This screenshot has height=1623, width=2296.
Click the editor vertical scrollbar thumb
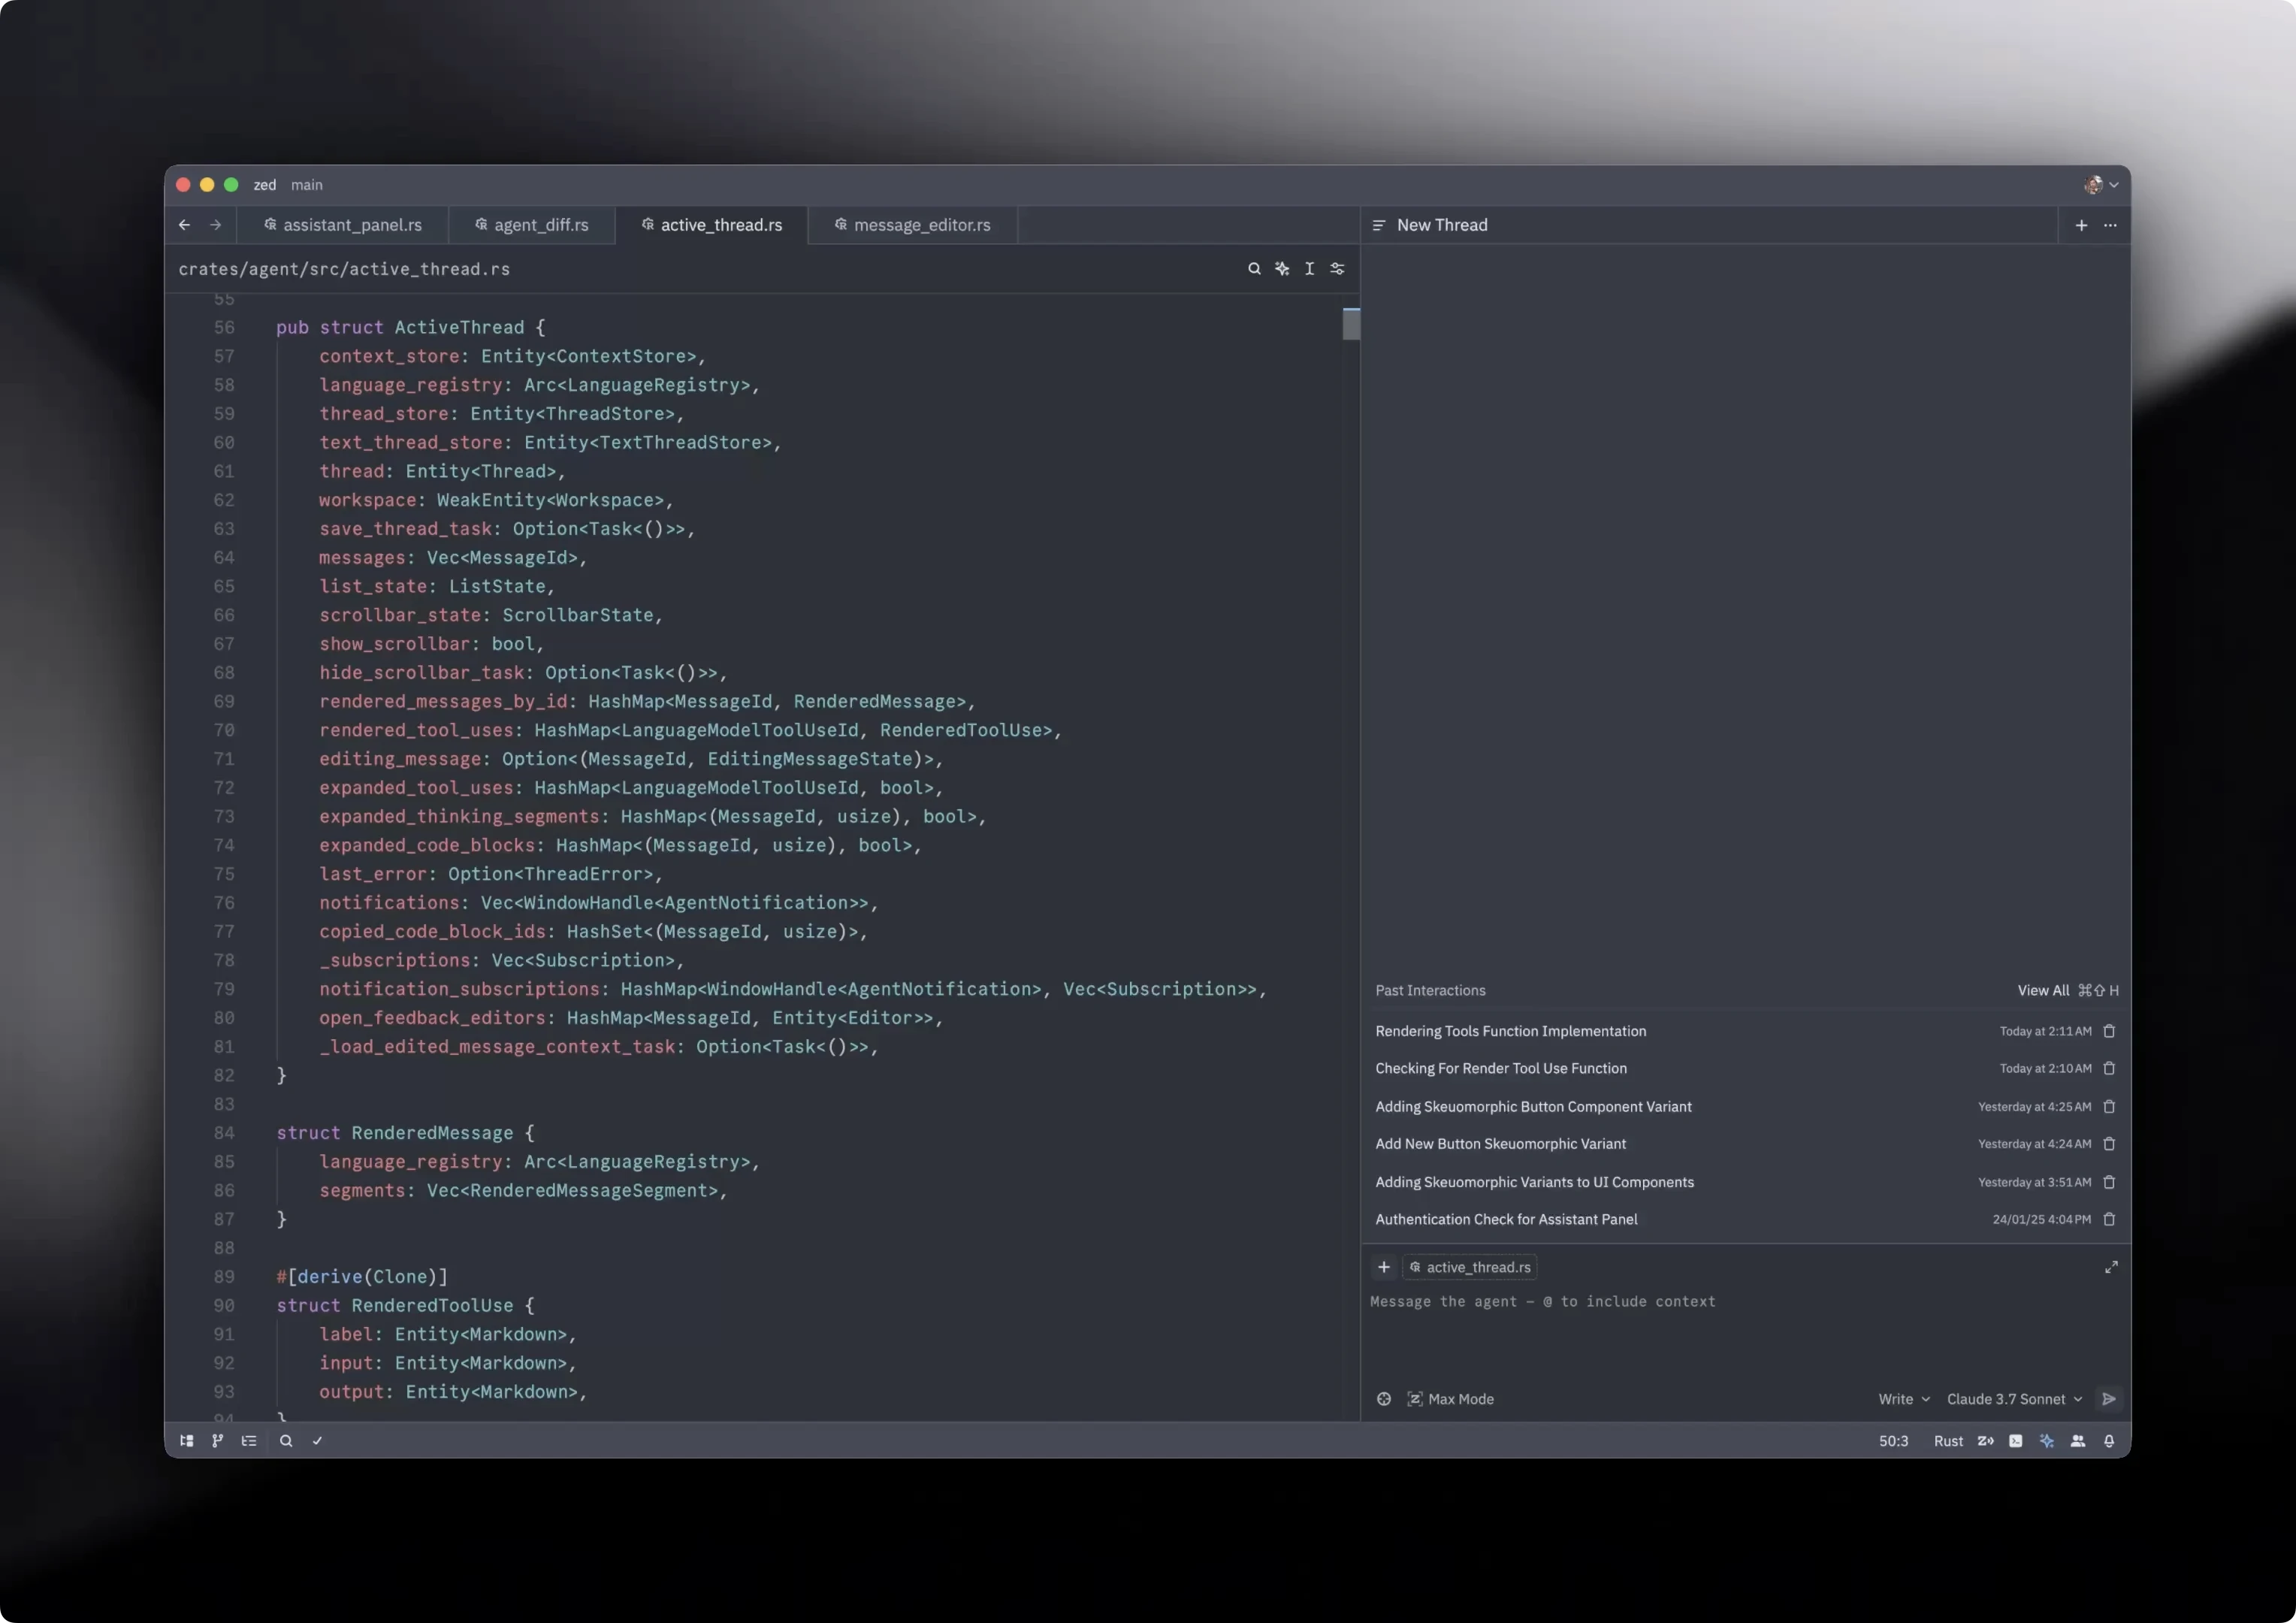pos(1351,324)
